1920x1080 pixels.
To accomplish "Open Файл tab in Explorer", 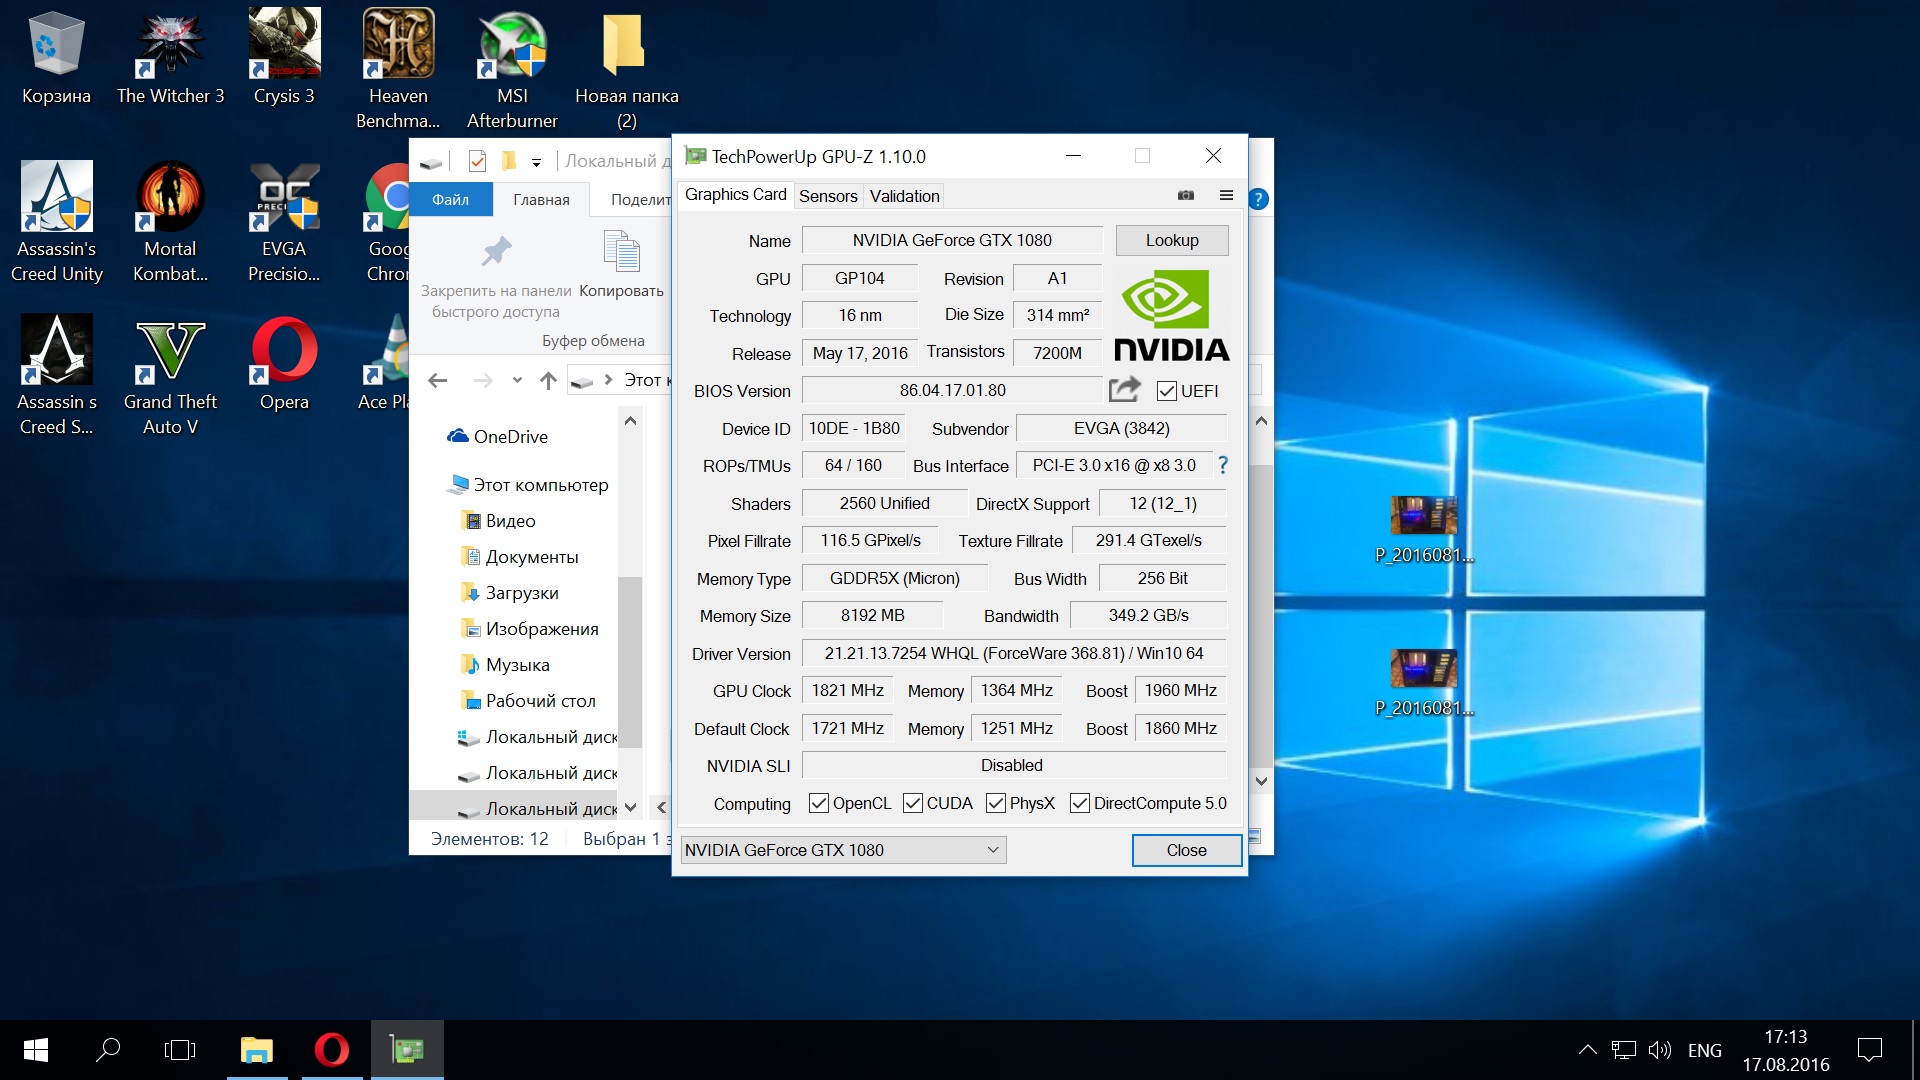I will (x=451, y=199).
